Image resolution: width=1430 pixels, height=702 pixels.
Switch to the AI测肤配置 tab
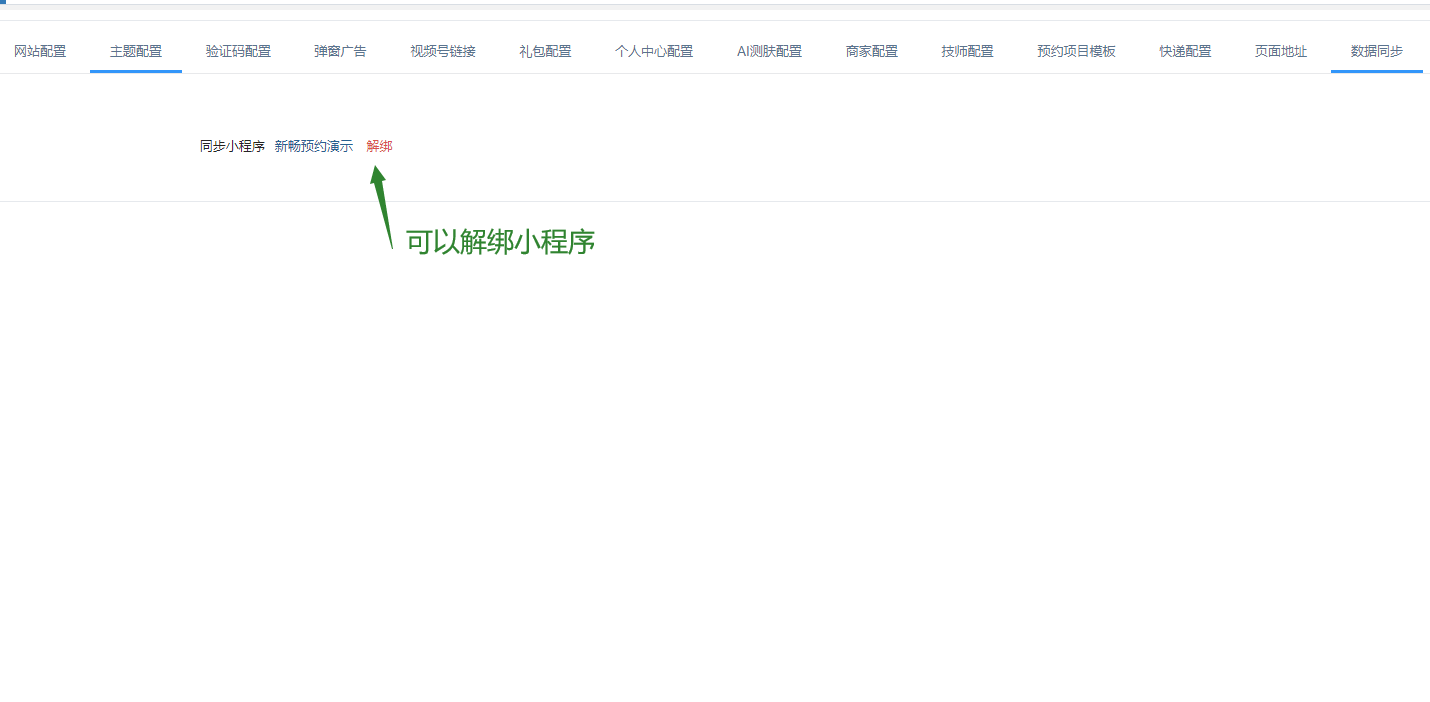click(769, 51)
